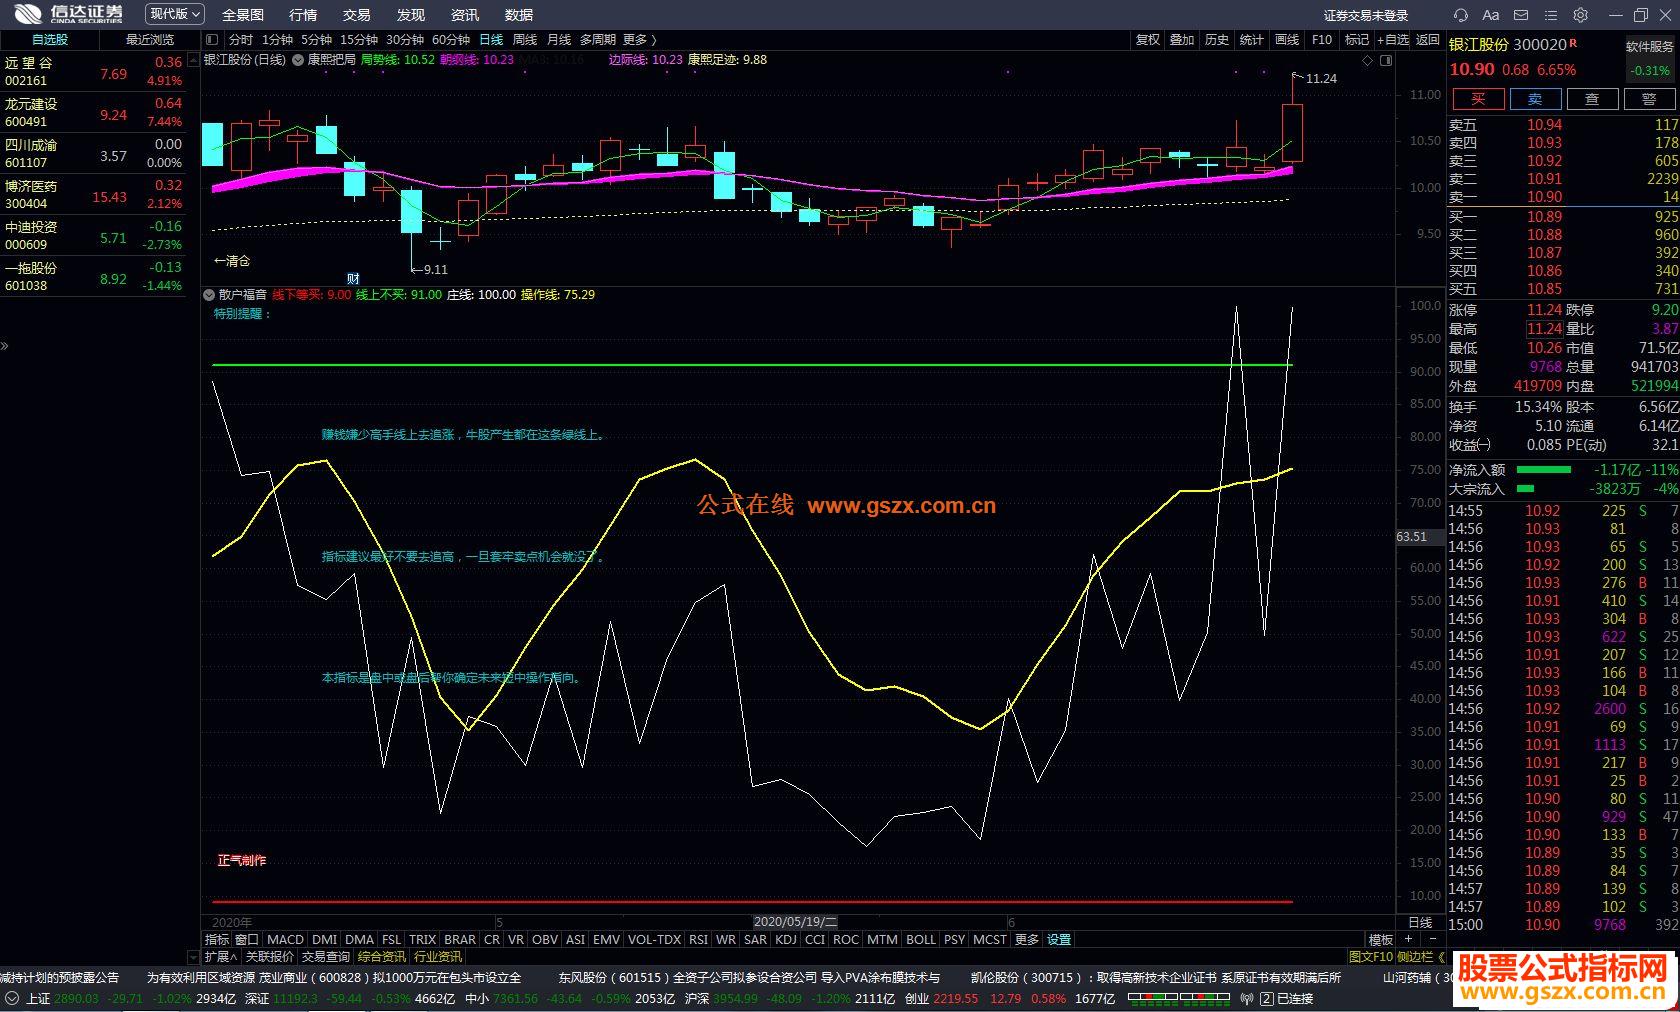Open the 数据 menu
Image resolution: width=1680 pixels, height=1012 pixels.
click(x=519, y=15)
